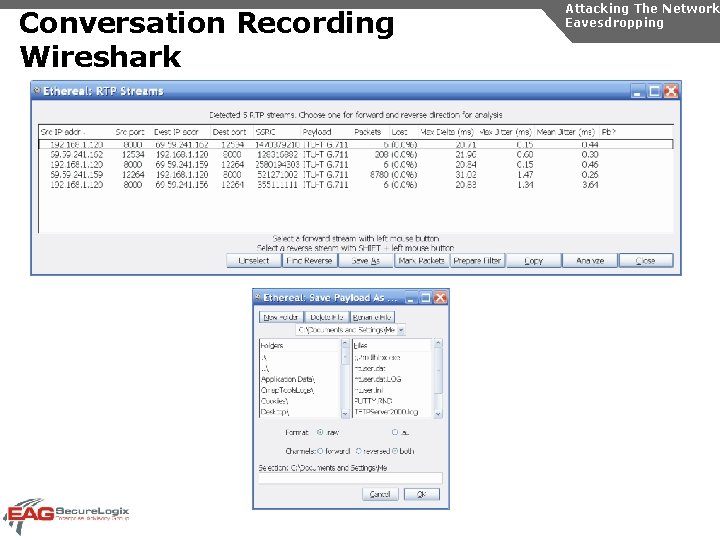The image size is (720, 540).
Task: Click the Save Payload As title bar icon
Action: point(258,298)
